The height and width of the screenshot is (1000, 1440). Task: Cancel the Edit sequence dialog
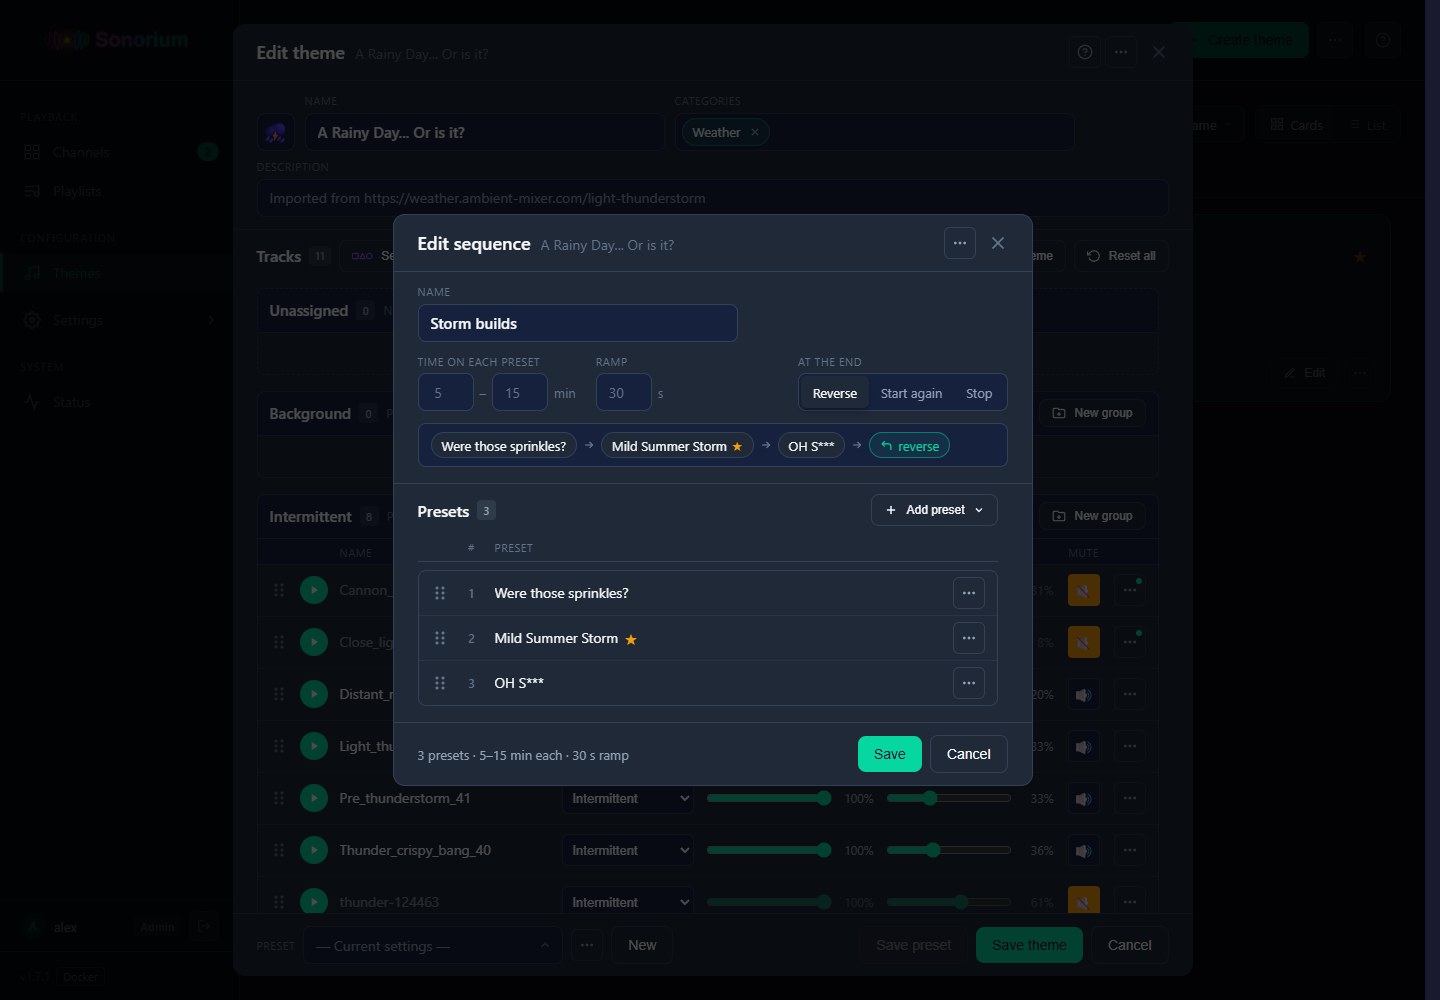click(969, 754)
